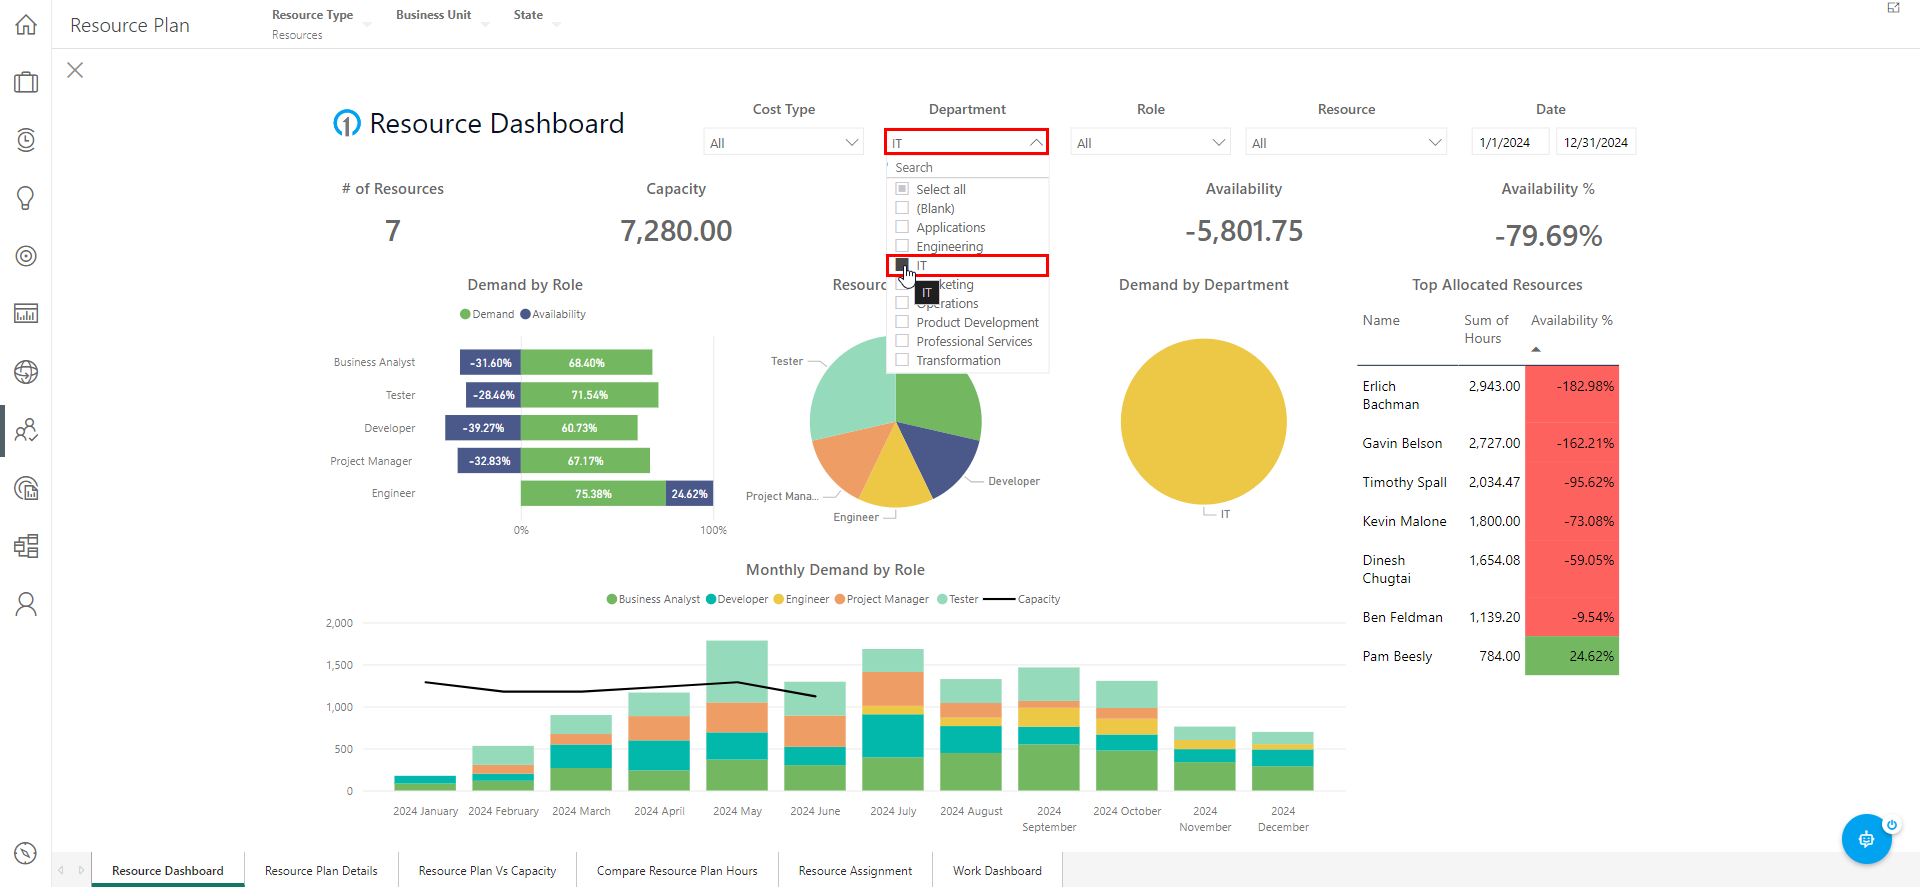
Task: Switch to Work Dashboard tab
Action: pos(997,871)
